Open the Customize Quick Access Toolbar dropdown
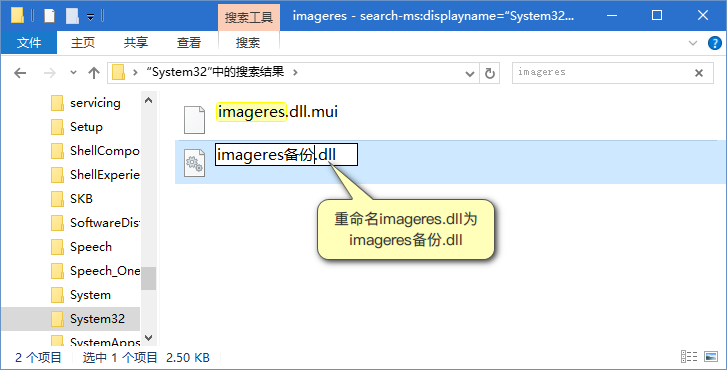The image size is (727, 370). click(x=90, y=17)
